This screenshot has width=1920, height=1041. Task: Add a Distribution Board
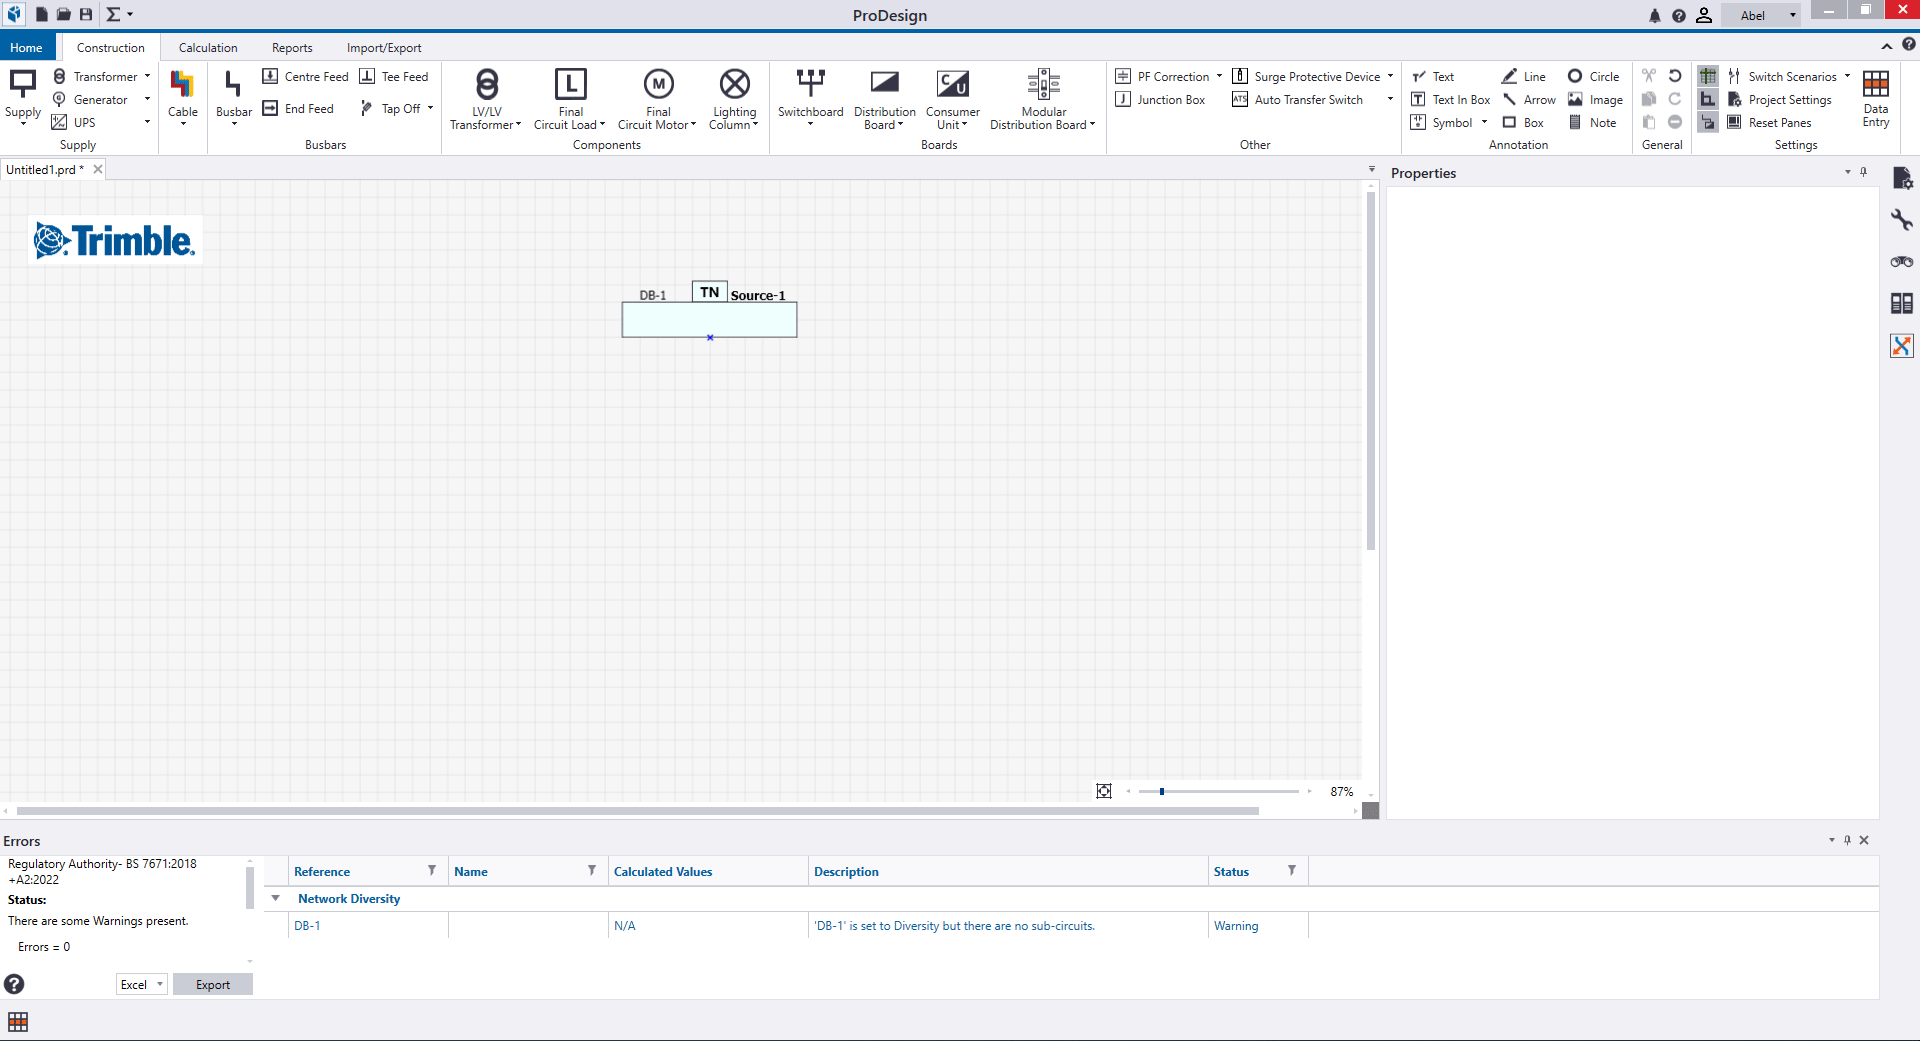884,99
